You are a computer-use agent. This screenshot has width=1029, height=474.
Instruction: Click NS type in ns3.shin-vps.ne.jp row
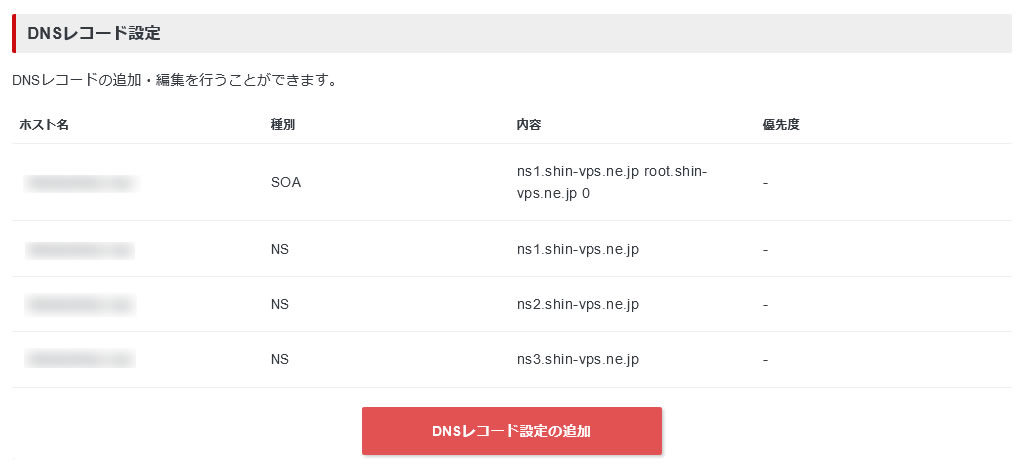tap(280, 359)
